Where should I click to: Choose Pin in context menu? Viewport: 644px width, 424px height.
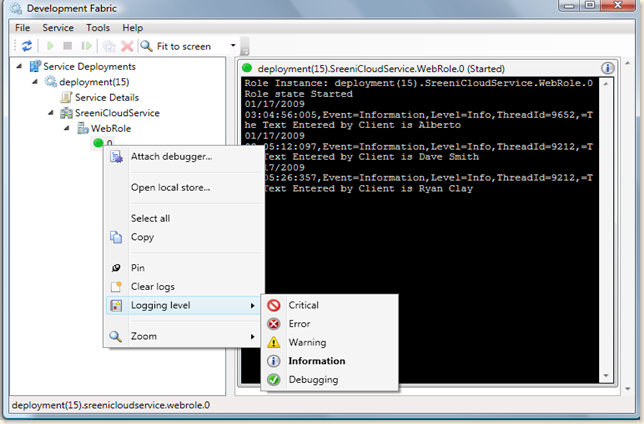(184, 268)
